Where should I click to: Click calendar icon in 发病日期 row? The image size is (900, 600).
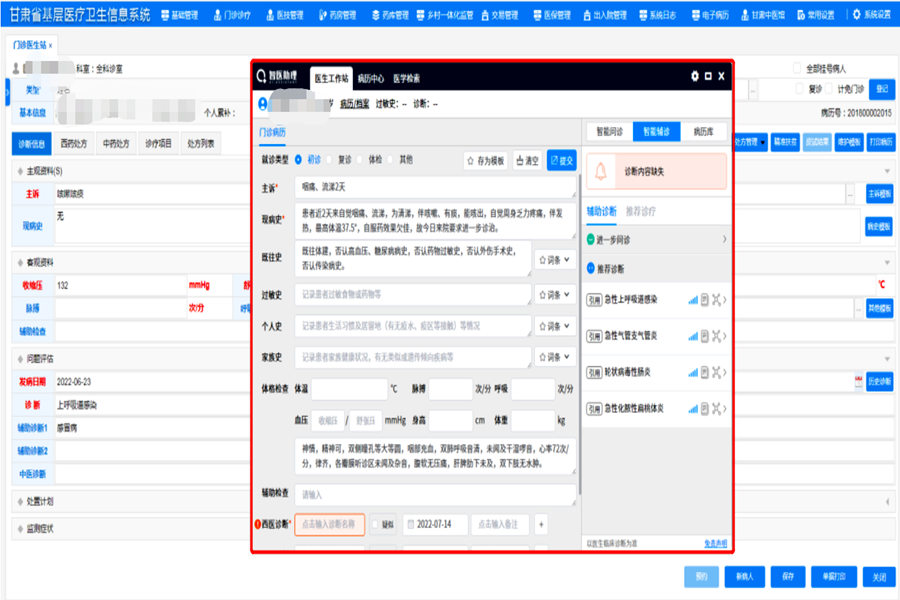858,381
